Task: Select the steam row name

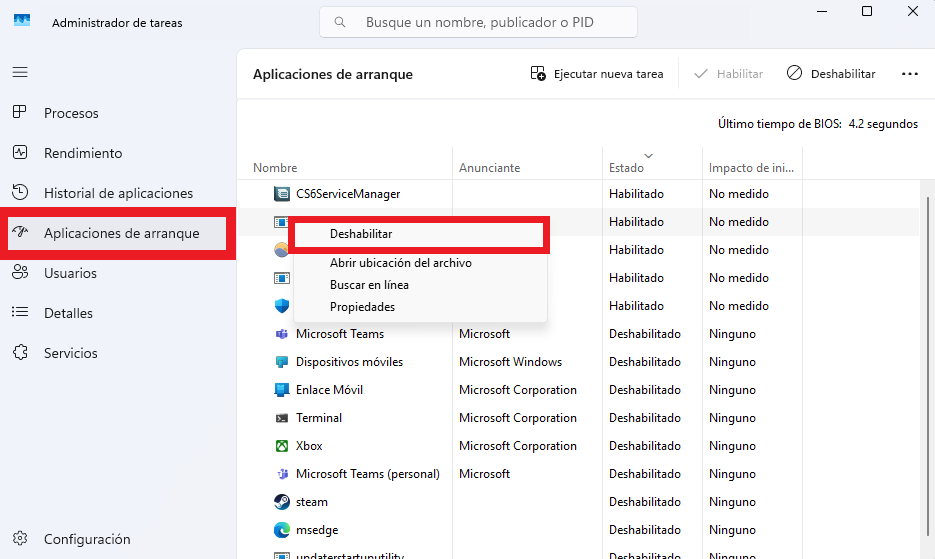Action: tap(311, 502)
